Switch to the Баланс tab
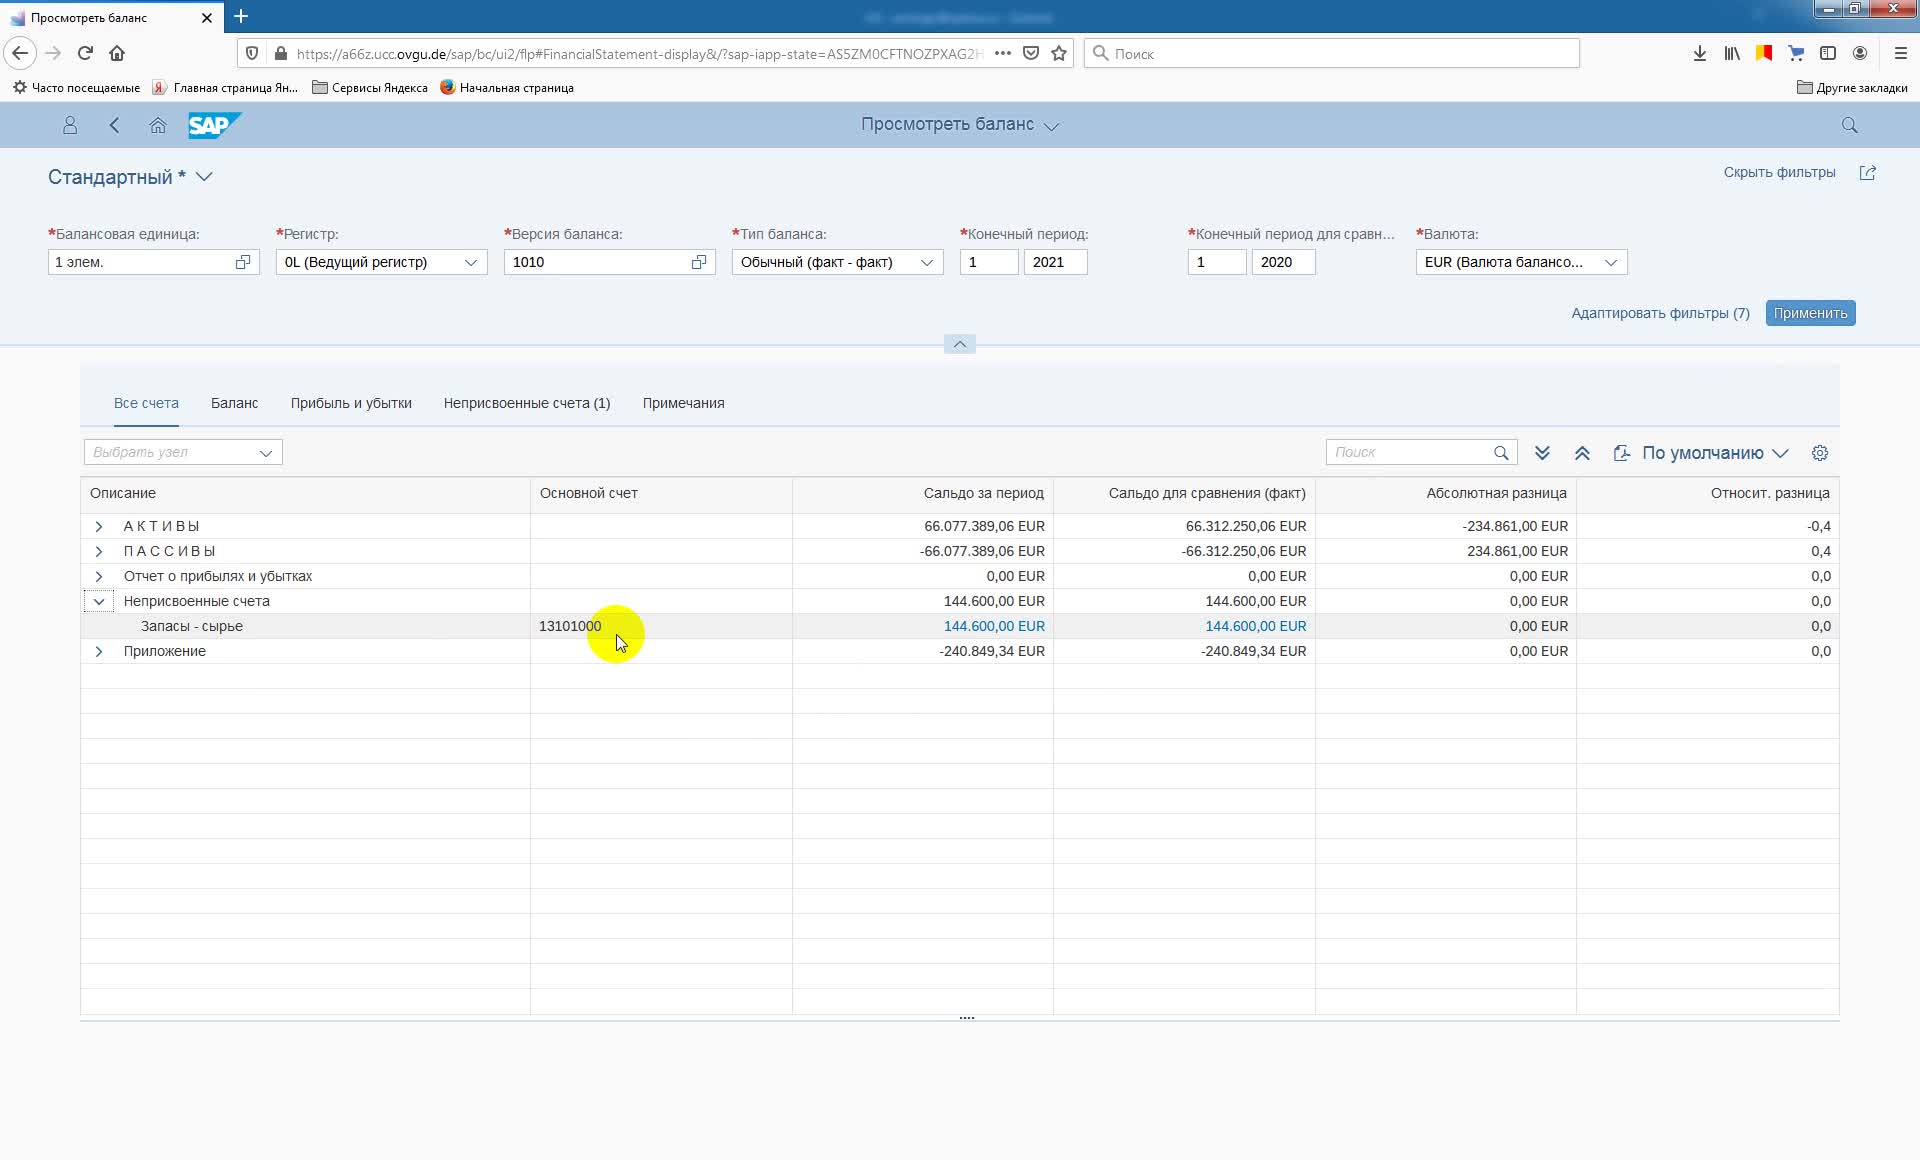Image resolution: width=1920 pixels, height=1160 pixels. coord(234,403)
